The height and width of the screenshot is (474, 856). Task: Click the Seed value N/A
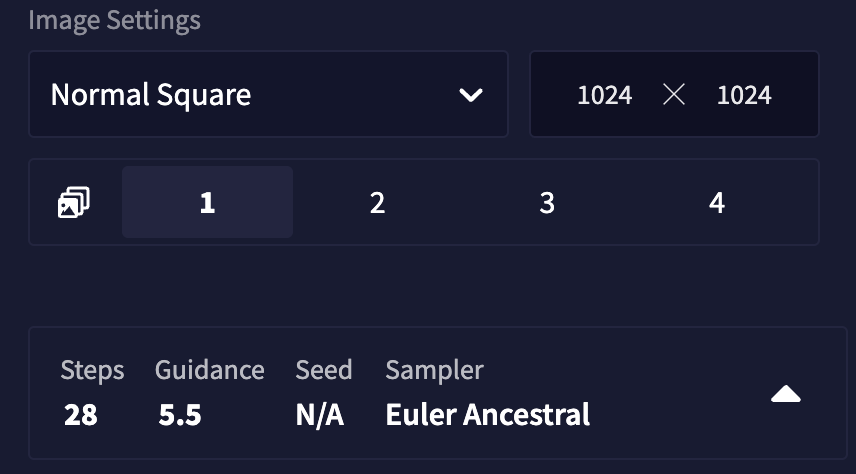point(320,414)
